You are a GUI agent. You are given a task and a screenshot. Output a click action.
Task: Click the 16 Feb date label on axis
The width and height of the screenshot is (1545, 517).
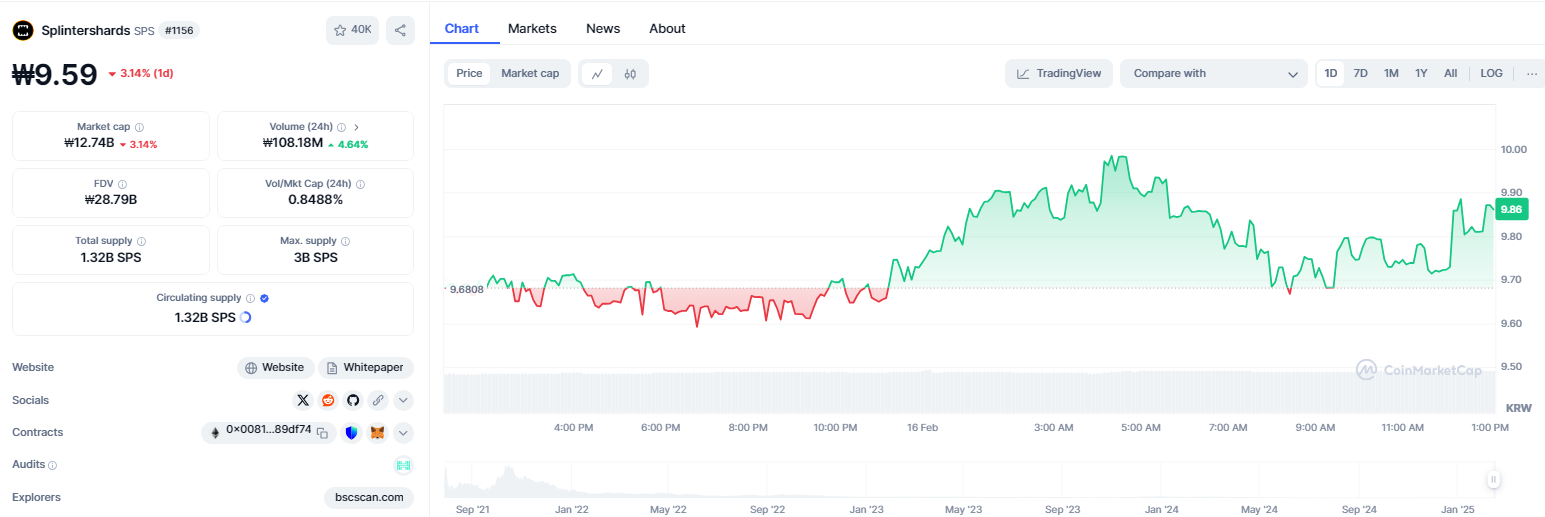click(922, 427)
